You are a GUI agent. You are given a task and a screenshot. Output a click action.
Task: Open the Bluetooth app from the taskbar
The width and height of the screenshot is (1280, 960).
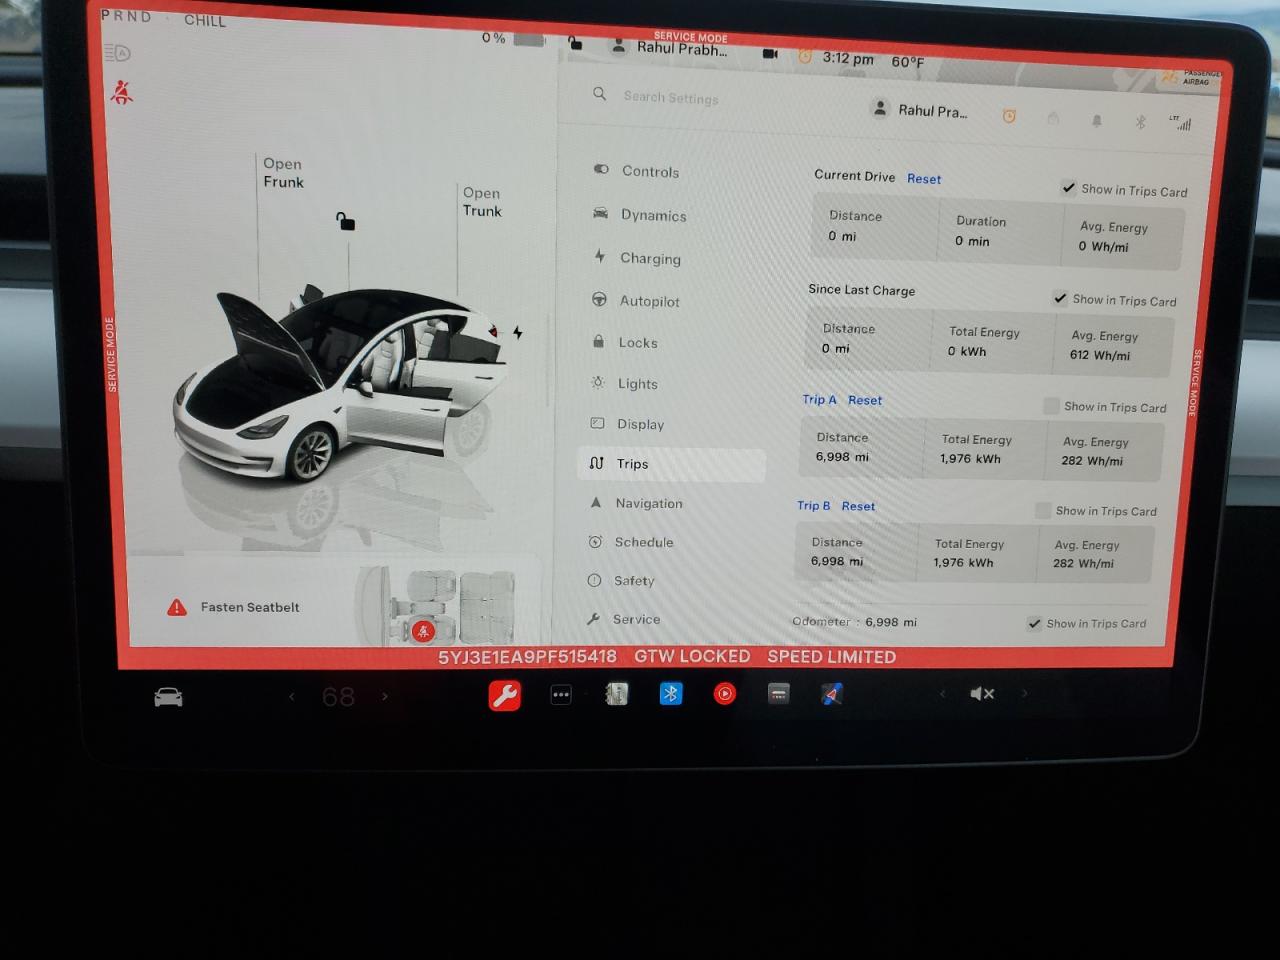pyautogui.click(x=670, y=693)
